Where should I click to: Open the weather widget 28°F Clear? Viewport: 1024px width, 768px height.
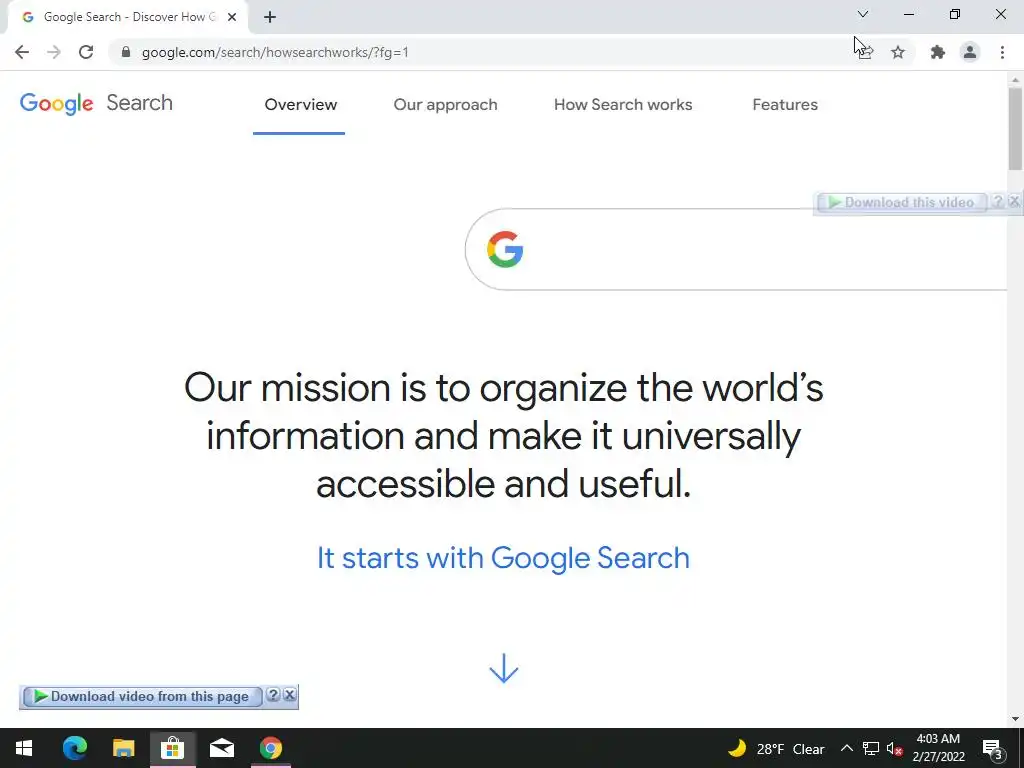[x=776, y=748]
